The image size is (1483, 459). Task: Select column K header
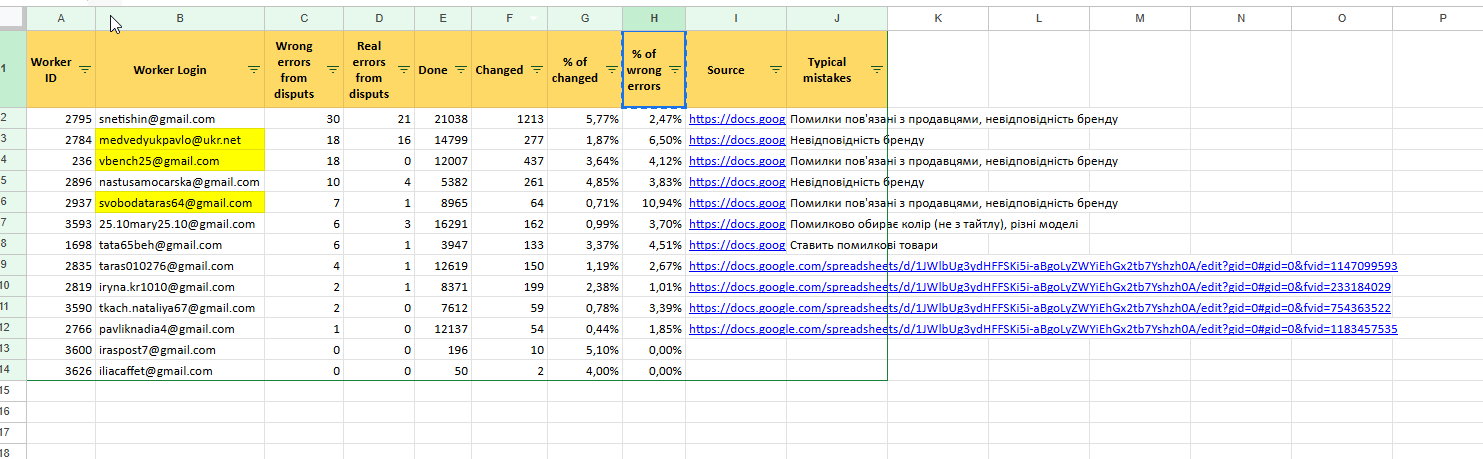[938, 18]
